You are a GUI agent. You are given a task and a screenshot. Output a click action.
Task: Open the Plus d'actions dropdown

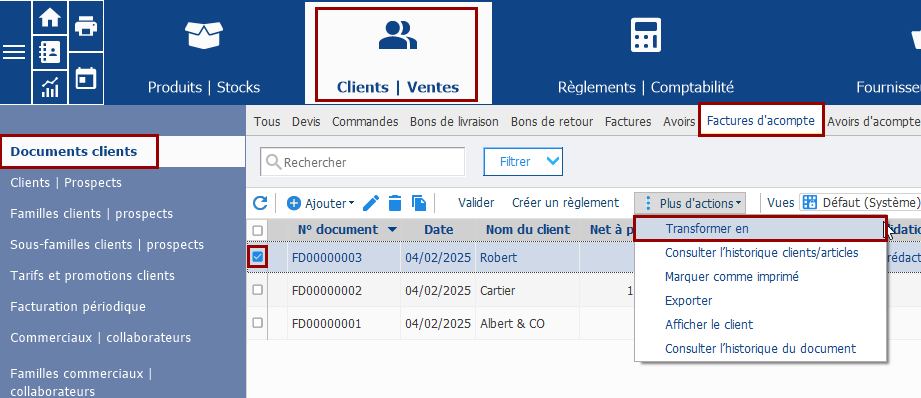tap(690, 203)
